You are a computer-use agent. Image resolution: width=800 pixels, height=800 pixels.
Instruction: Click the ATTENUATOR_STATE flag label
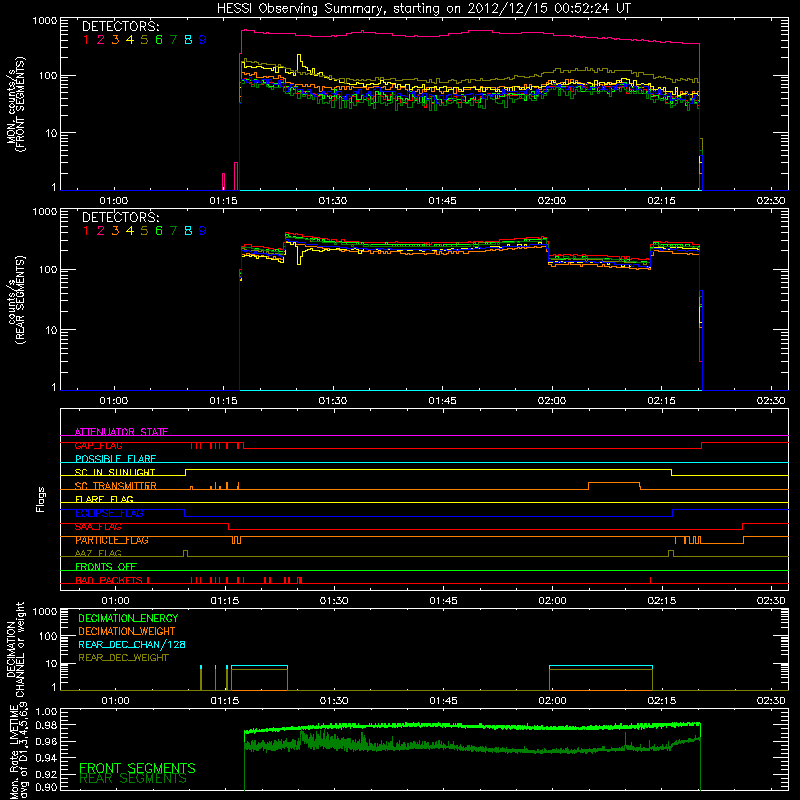[121, 432]
